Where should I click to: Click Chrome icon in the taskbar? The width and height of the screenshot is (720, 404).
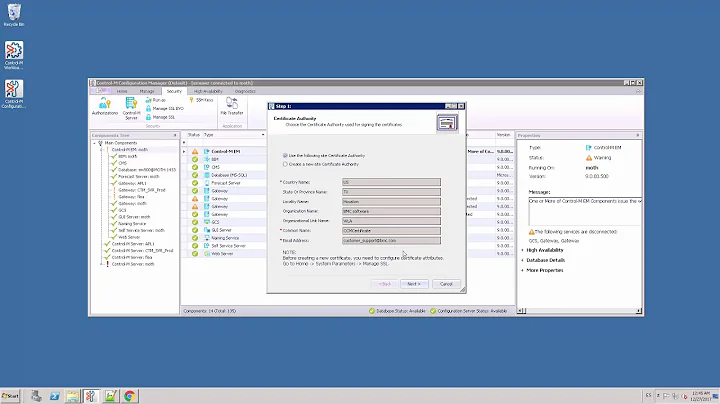[x=129, y=396]
